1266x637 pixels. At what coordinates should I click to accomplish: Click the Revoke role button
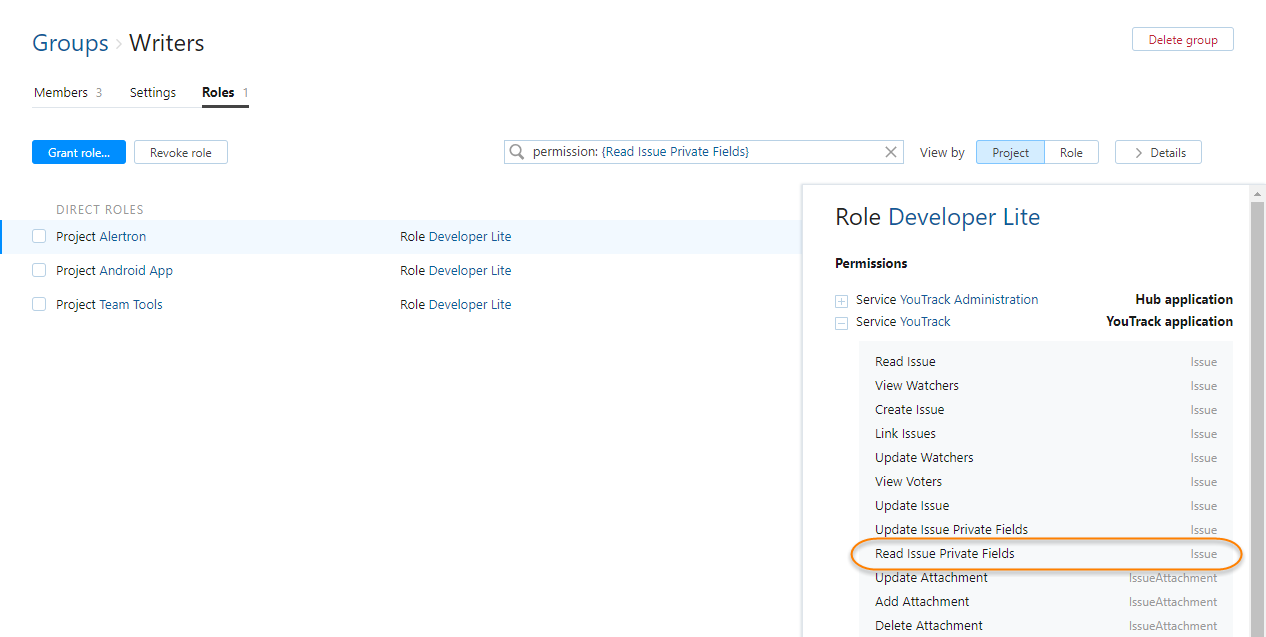click(180, 152)
